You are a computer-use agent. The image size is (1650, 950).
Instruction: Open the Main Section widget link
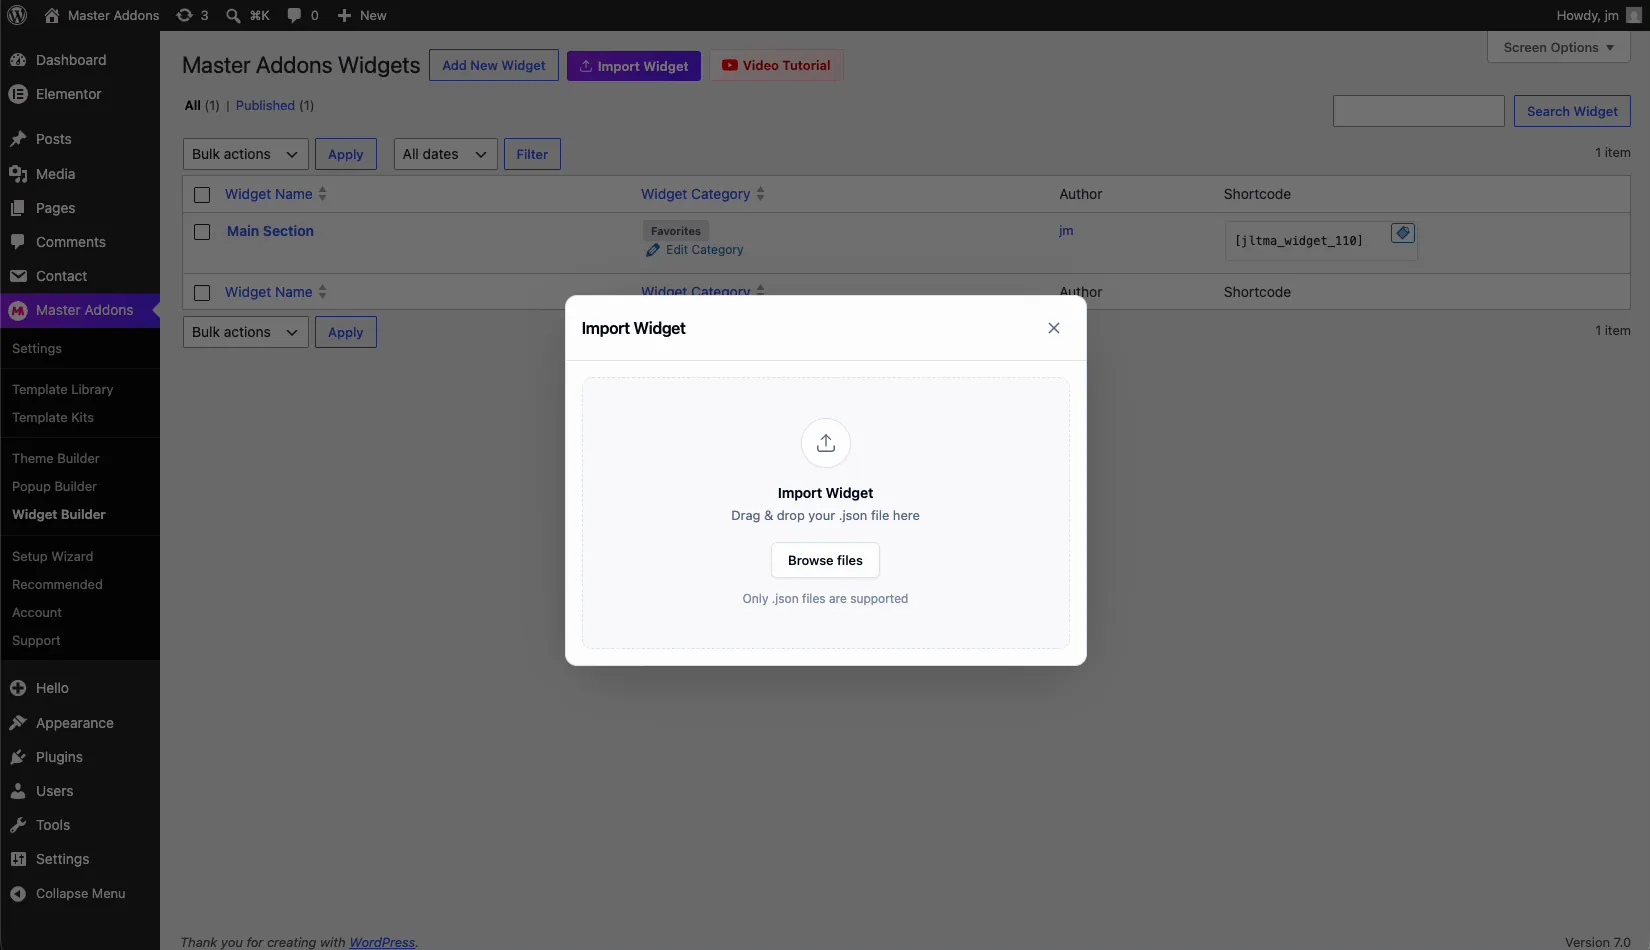270,231
